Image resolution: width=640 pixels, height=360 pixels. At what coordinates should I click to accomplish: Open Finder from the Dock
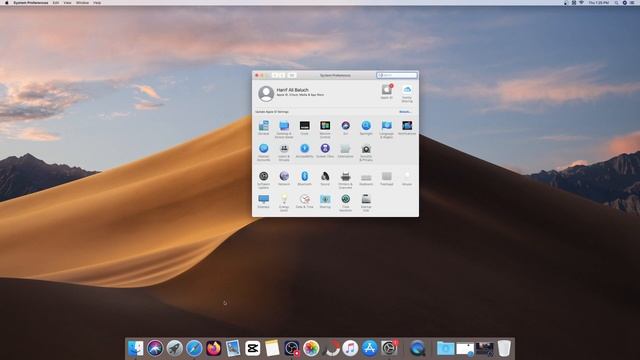(x=136, y=348)
